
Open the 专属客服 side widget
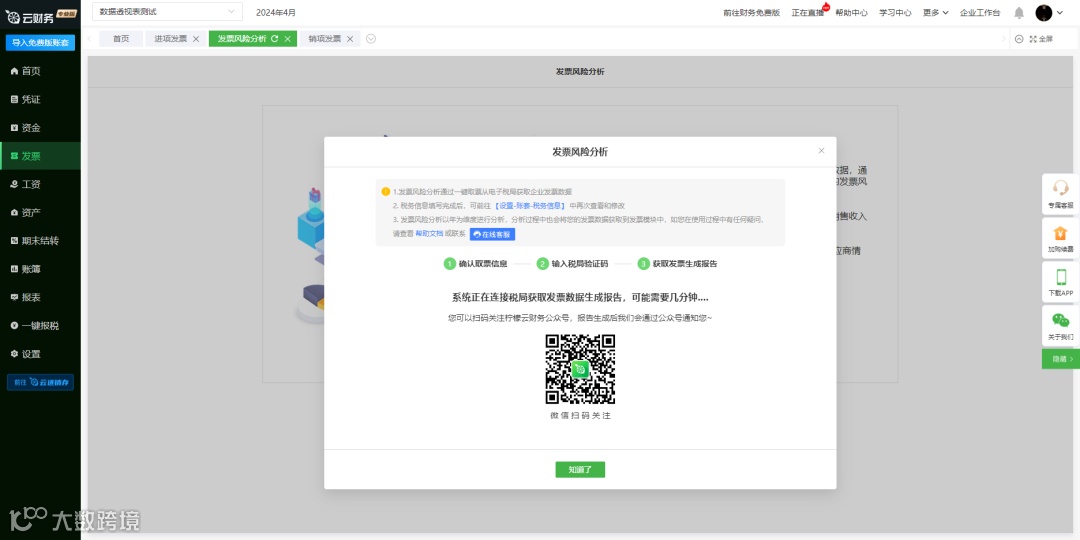click(1061, 194)
